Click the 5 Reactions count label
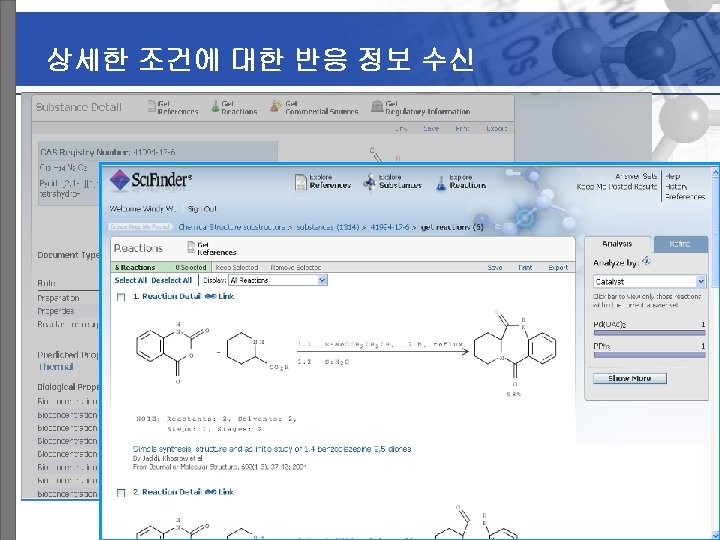Viewport: 720px width, 540px height. [135, 267]
